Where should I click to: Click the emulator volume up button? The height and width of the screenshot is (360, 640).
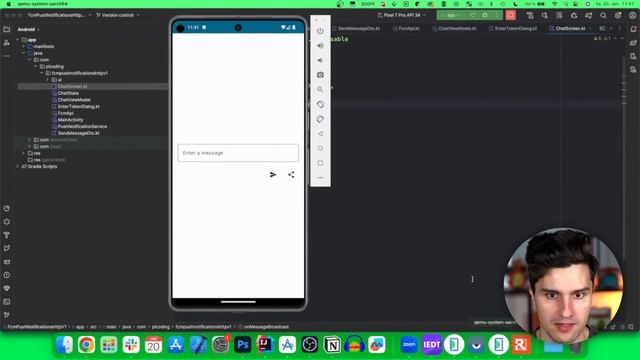click(x=320, y=46)
